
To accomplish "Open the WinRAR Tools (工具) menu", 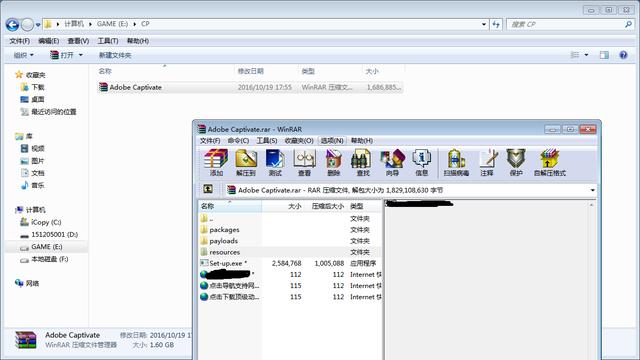I will (267, 140).
